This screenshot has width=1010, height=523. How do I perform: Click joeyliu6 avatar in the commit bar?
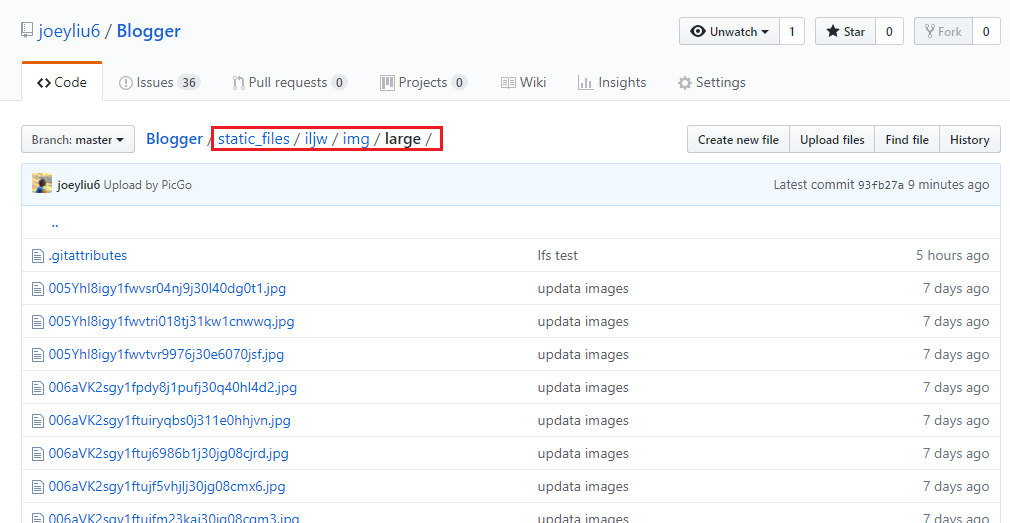tap(42, 184)
